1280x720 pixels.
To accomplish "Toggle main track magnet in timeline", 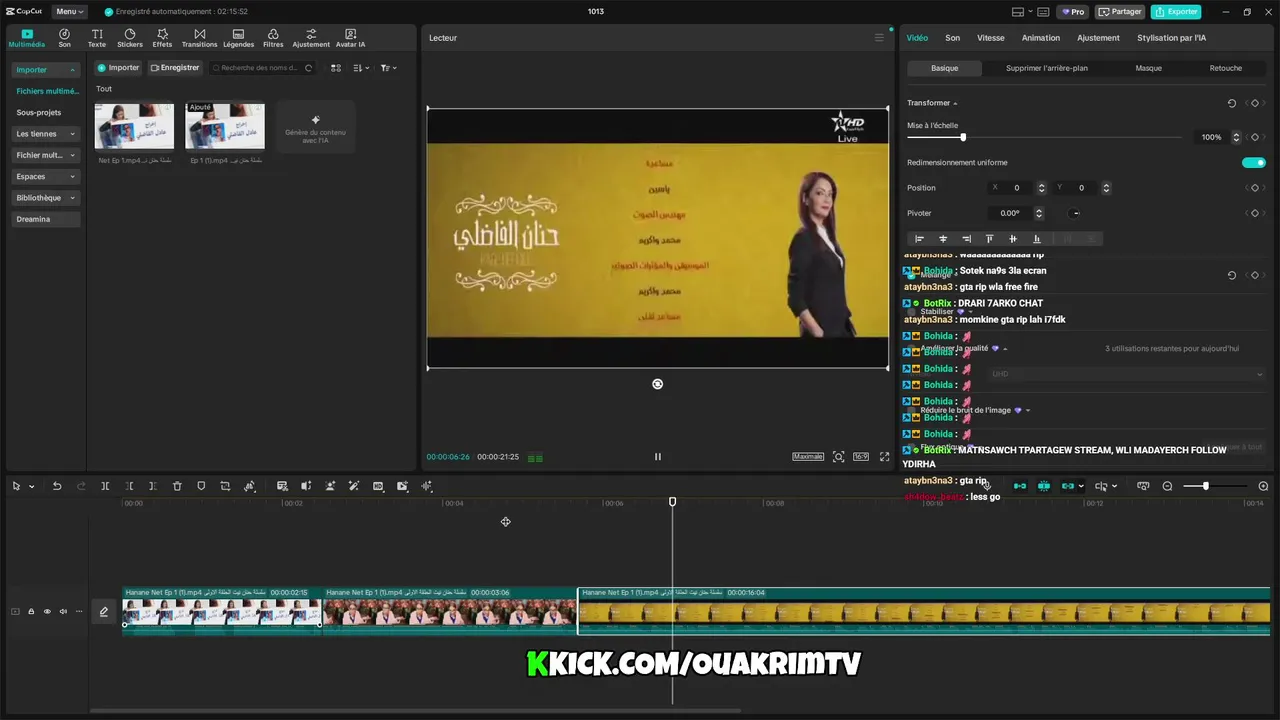I will point(1020,486).
